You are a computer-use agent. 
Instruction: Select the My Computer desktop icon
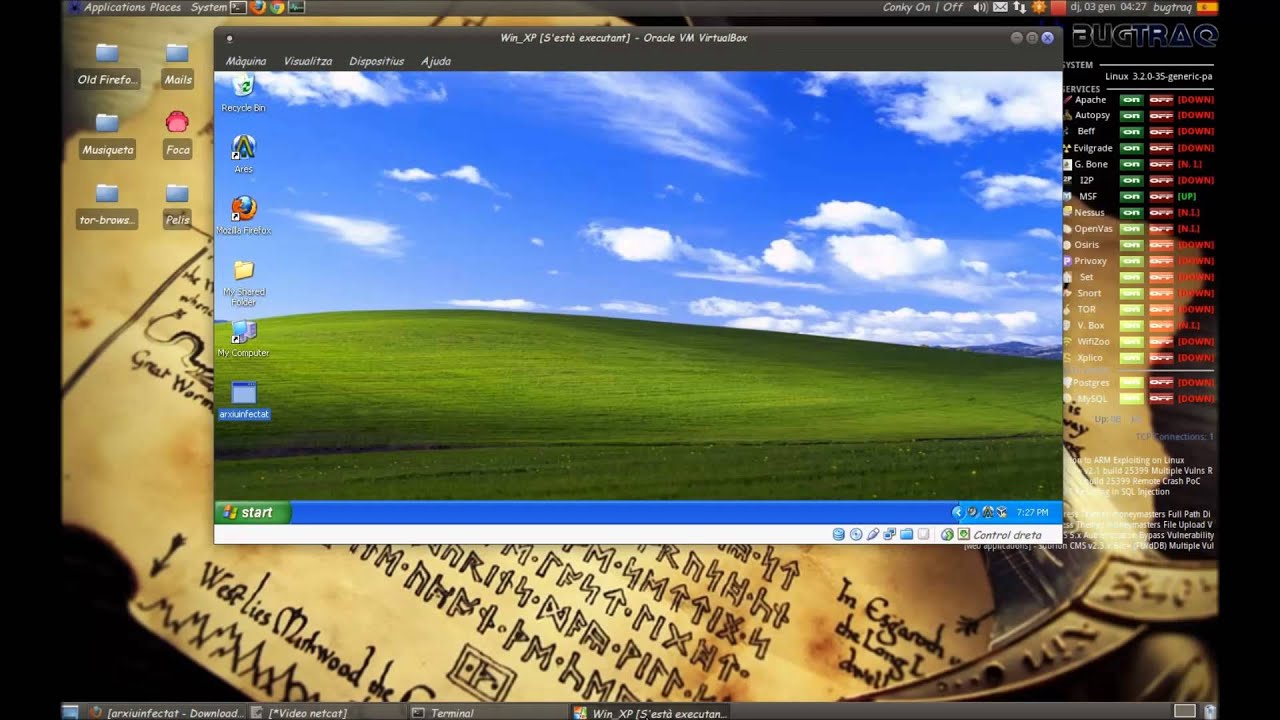(x=243, y=338)
